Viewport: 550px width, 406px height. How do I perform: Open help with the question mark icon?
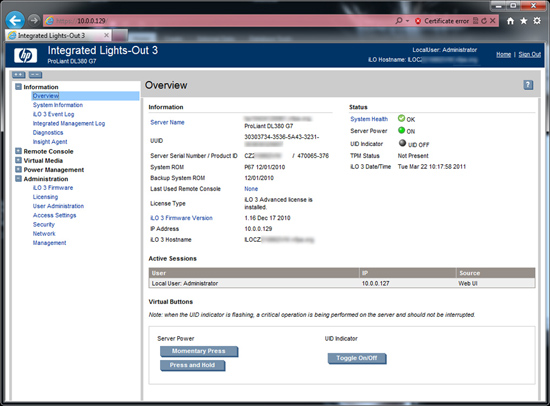click(528, 85)
